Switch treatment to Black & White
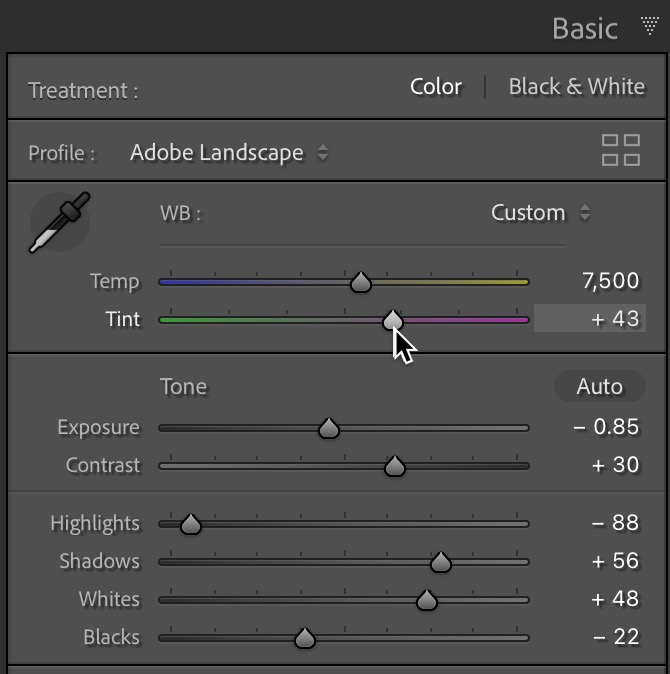 pyautogui.click(x=577, y=87)
